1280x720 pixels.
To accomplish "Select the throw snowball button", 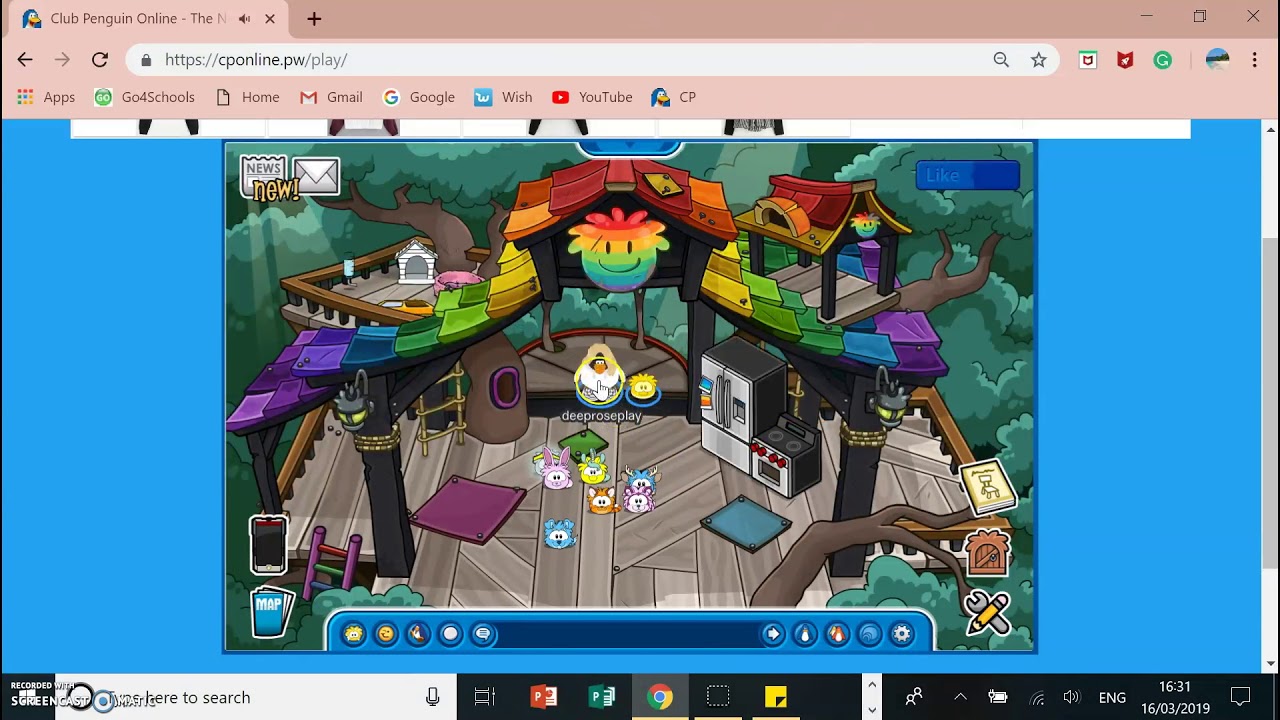I will [x=450, y=633].
